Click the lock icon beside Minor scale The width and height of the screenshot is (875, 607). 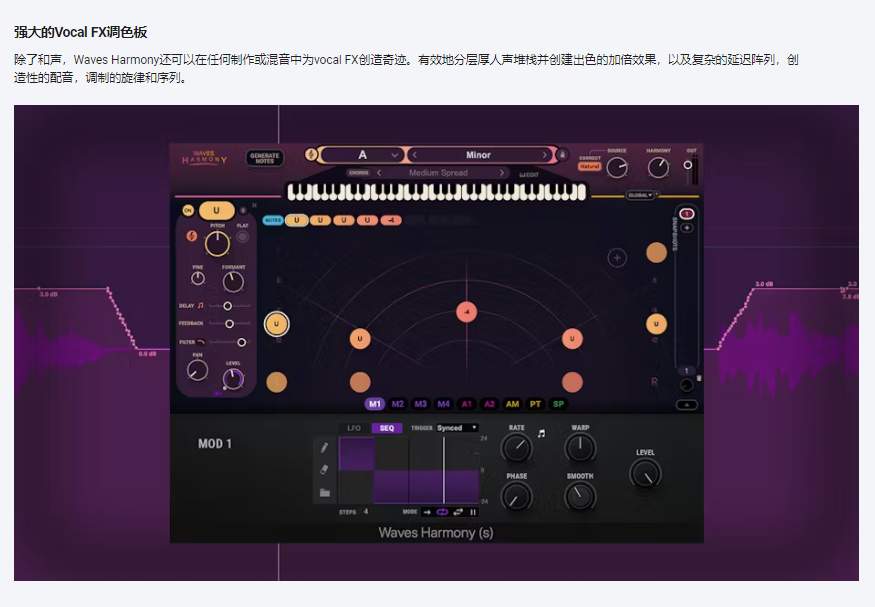[562, 155]
